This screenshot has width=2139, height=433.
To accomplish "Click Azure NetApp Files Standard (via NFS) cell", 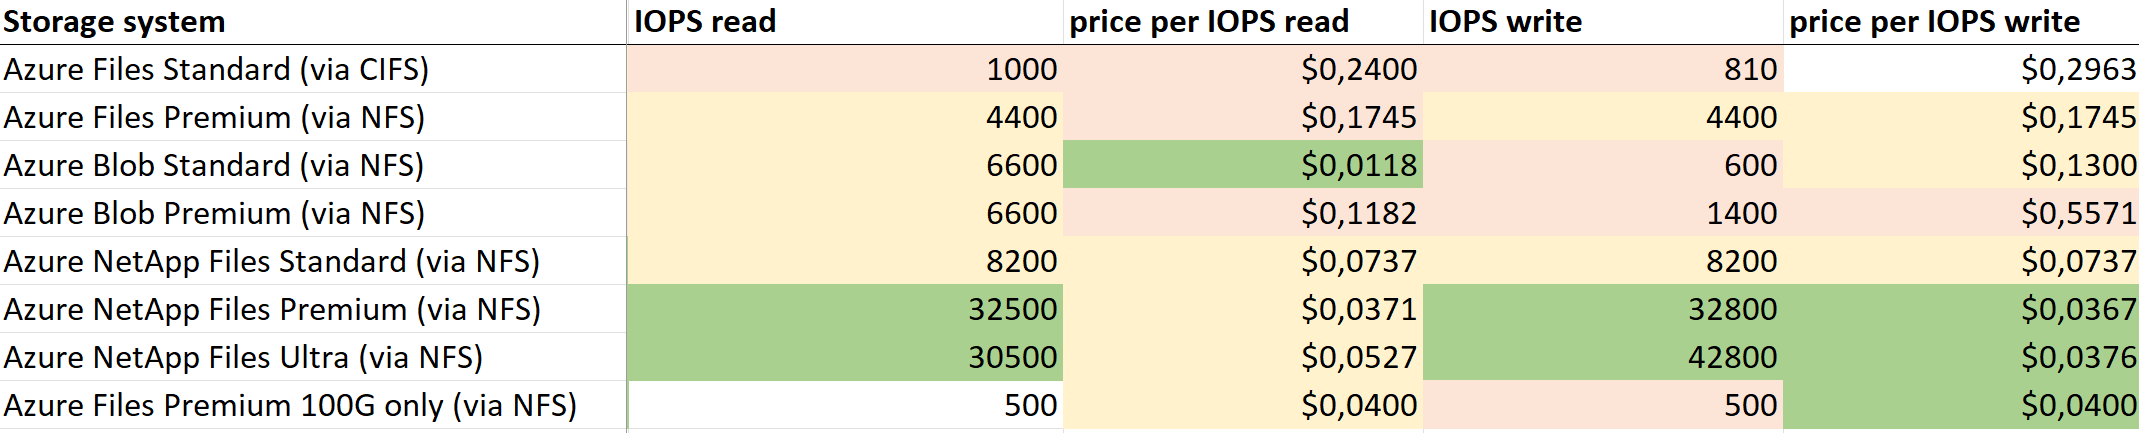I will 313,261.
